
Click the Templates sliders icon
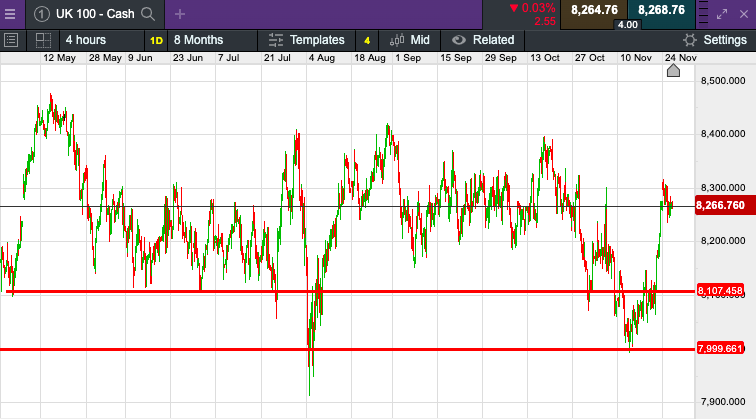(276, 40)
